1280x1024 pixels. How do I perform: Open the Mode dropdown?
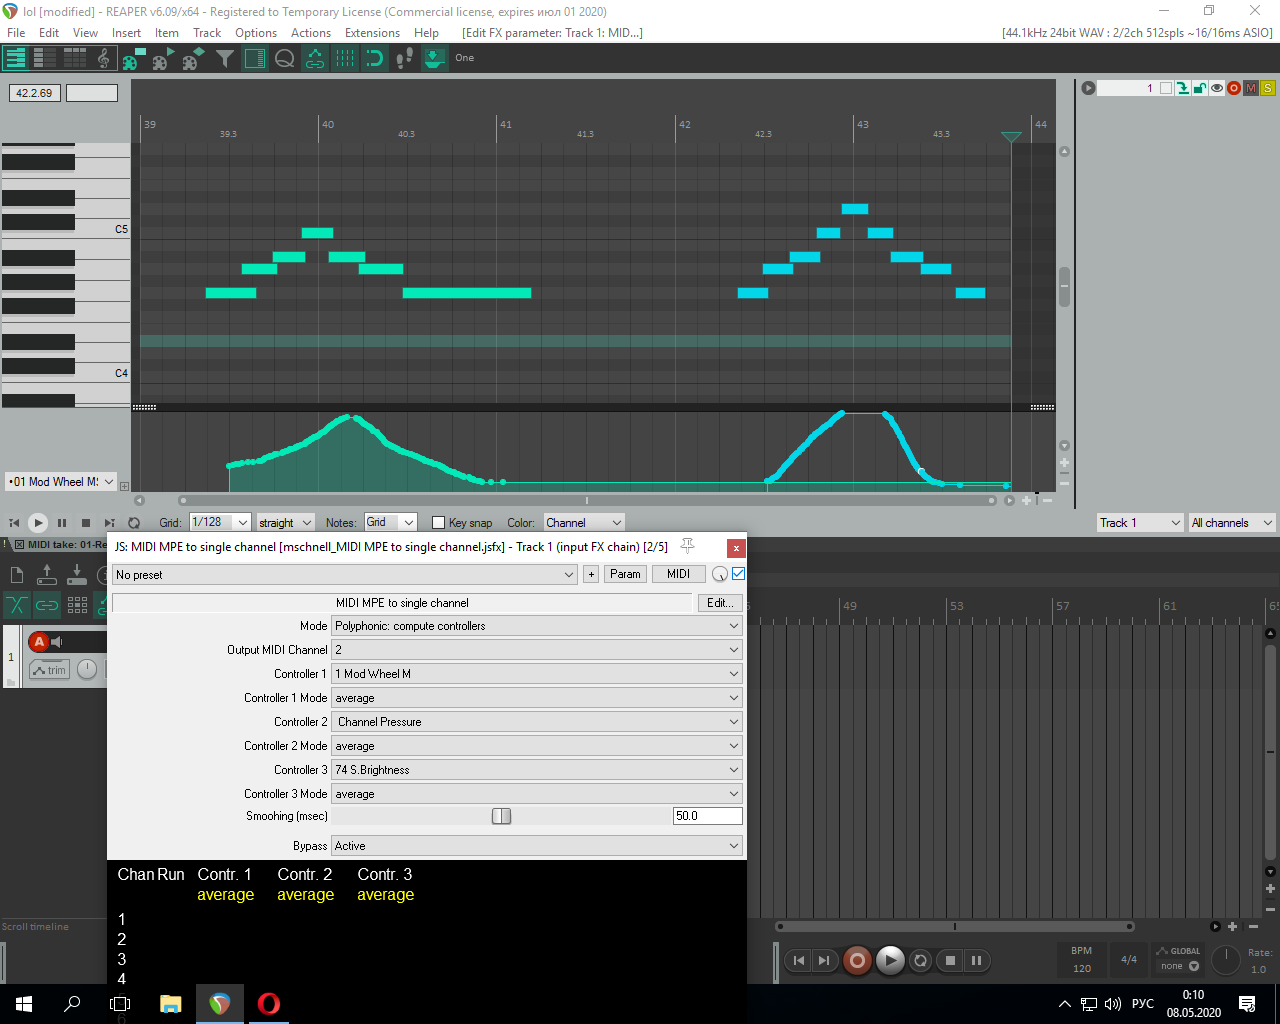(x=537, y=626)
